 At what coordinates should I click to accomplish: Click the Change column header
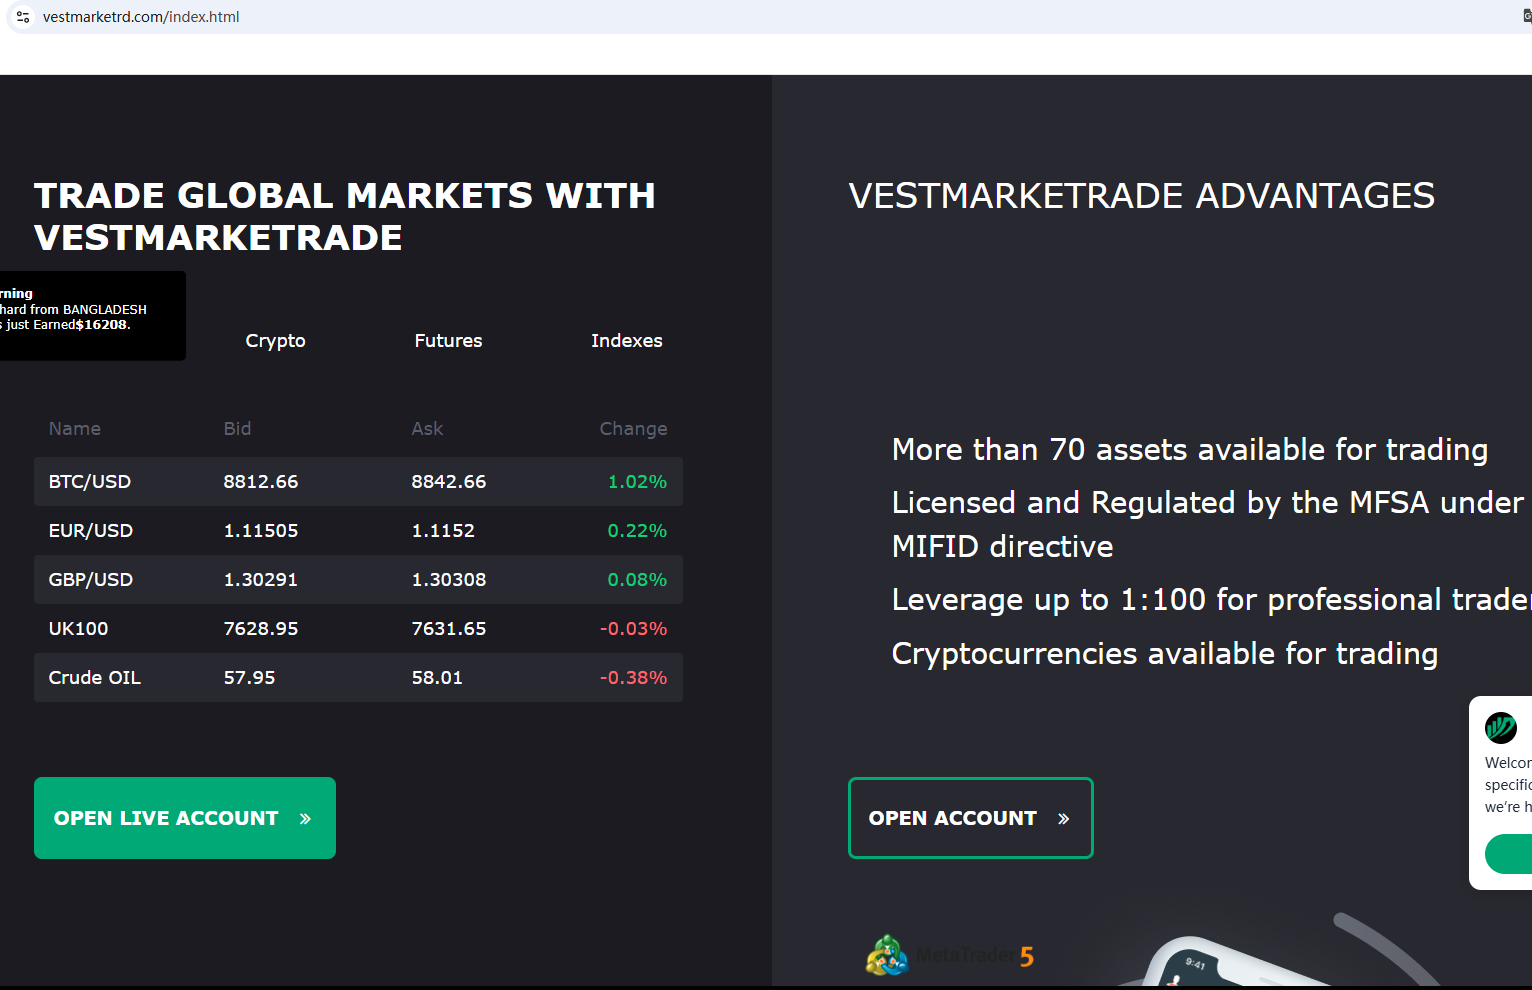pos(633,429)
